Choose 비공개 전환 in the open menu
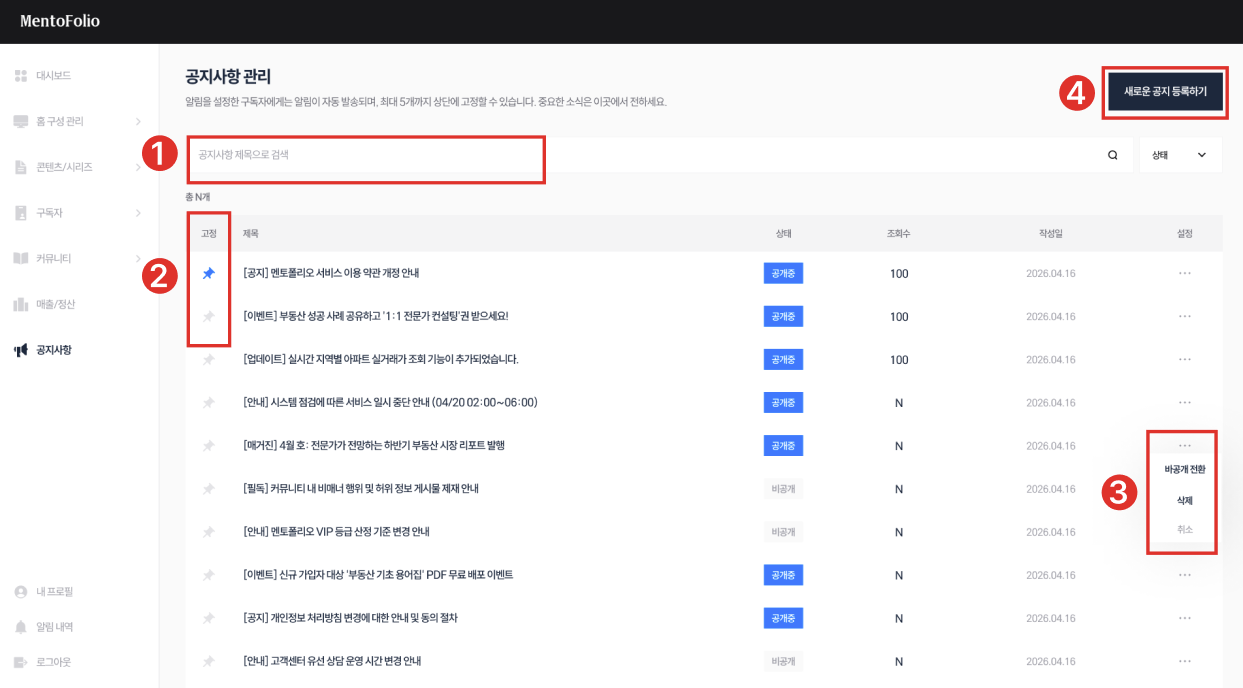1243x688 pixels. coord(1185,469)
